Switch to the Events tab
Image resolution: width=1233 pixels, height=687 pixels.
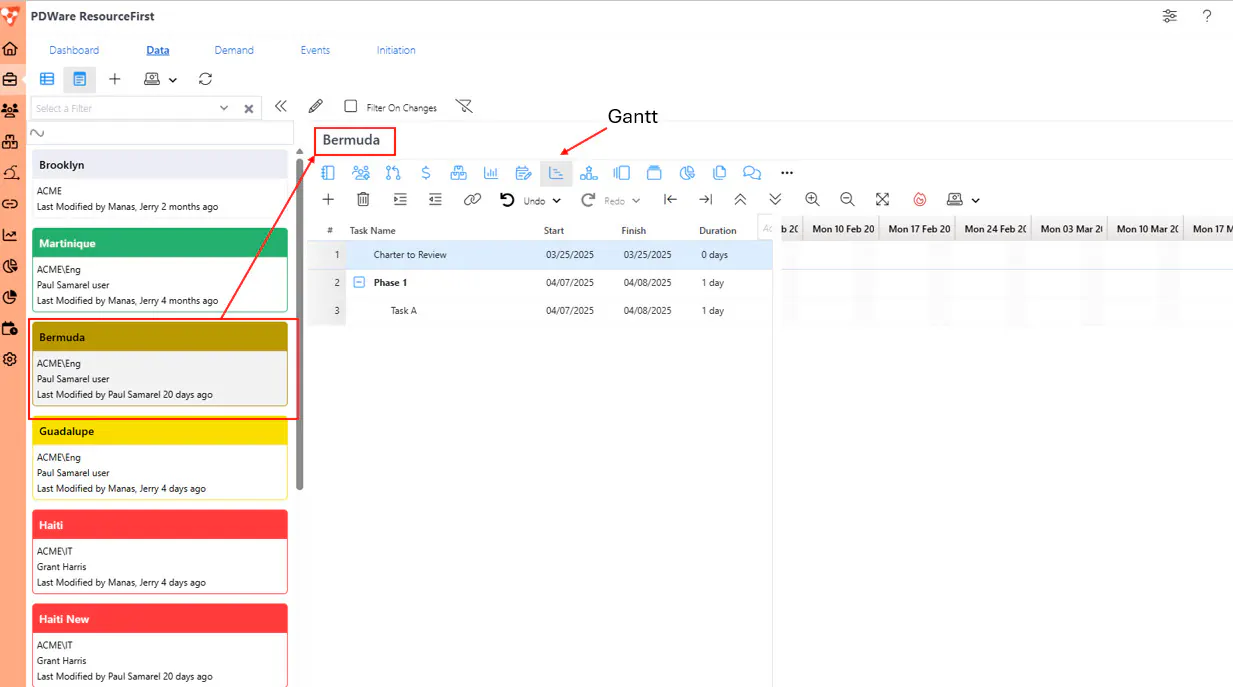(x=315, y=50)
